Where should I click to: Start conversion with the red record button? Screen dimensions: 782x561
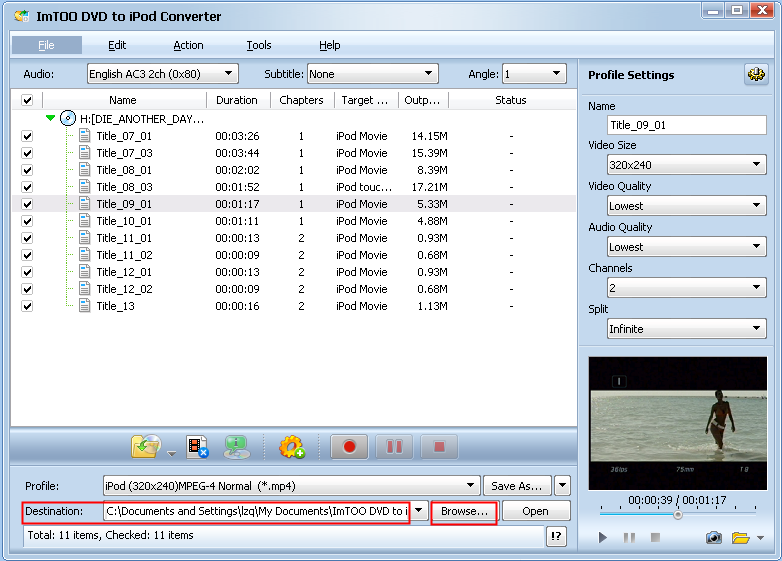[x=349, y=446]
